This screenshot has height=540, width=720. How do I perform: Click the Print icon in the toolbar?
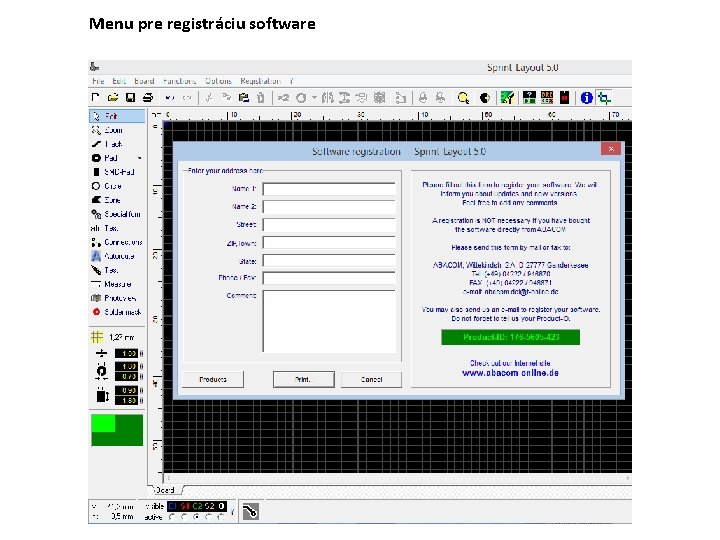coord(148,97)
